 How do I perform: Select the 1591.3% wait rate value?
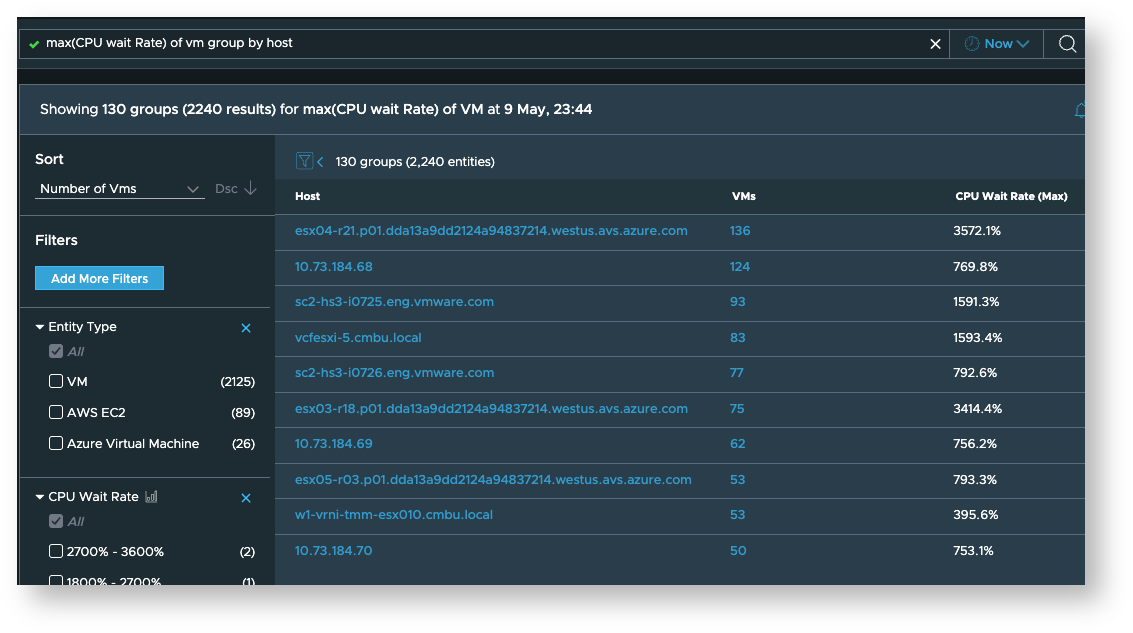[x=976, y=302]
